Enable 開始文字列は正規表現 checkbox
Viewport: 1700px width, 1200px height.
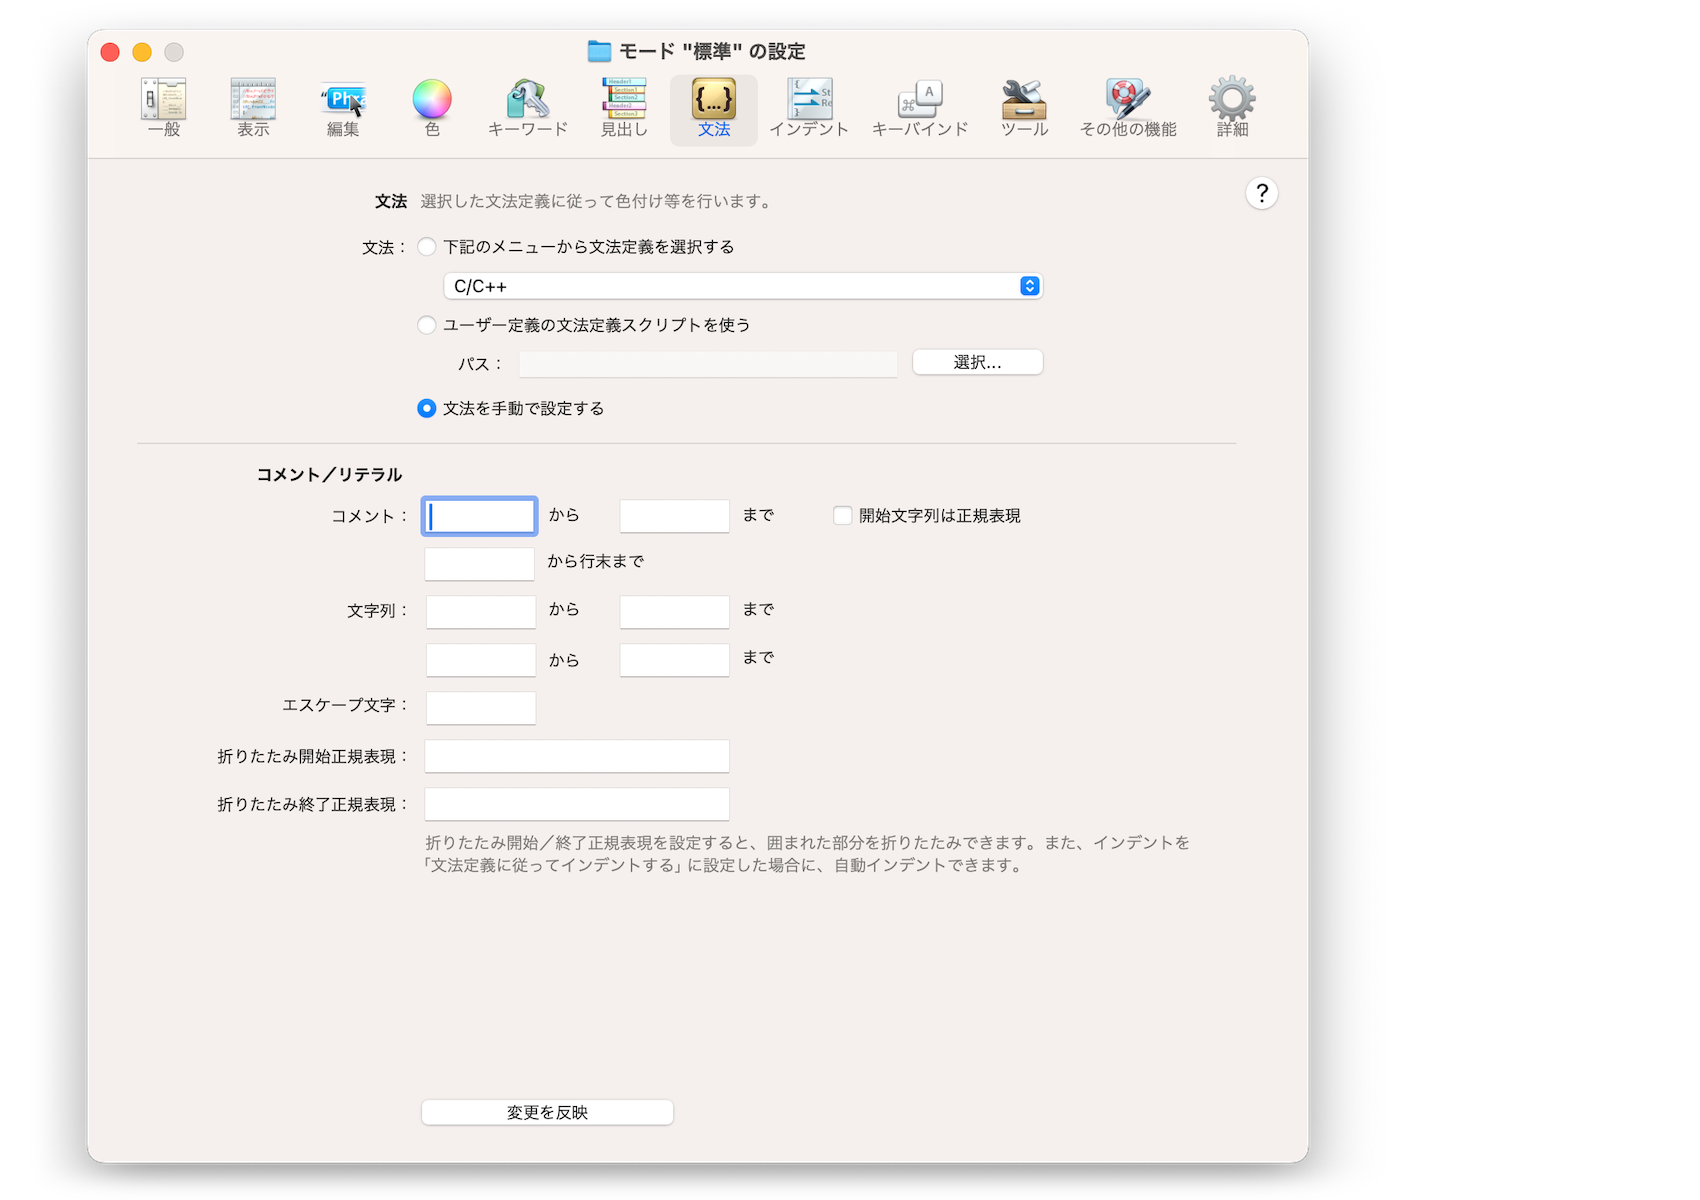[x=843, y=516]
